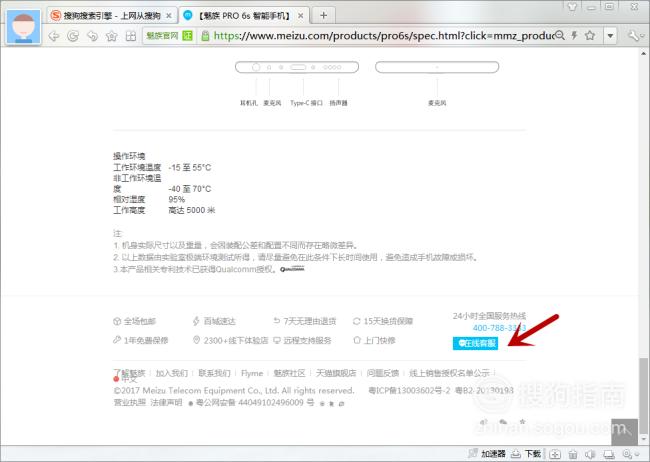
Task: Click the green padlock security icon
Action: [x=205, y=36]
